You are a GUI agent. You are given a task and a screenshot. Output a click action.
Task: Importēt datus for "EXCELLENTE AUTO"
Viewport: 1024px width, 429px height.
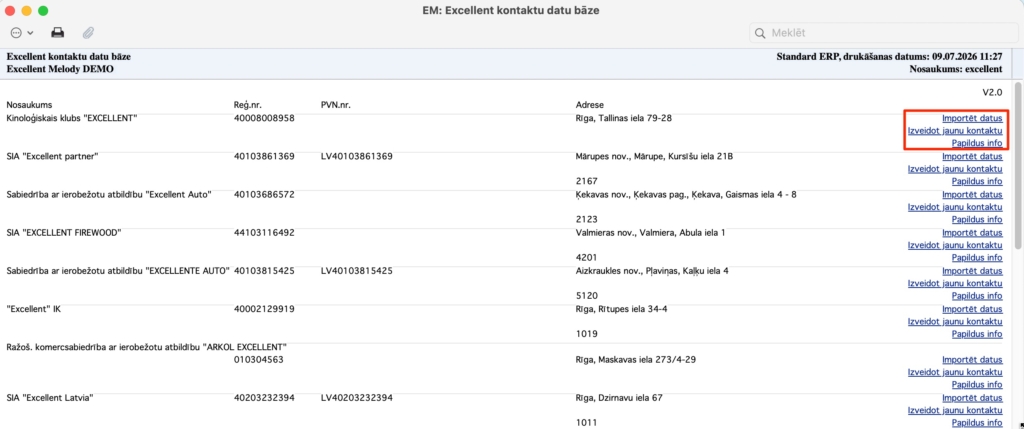tap(972, 270)
